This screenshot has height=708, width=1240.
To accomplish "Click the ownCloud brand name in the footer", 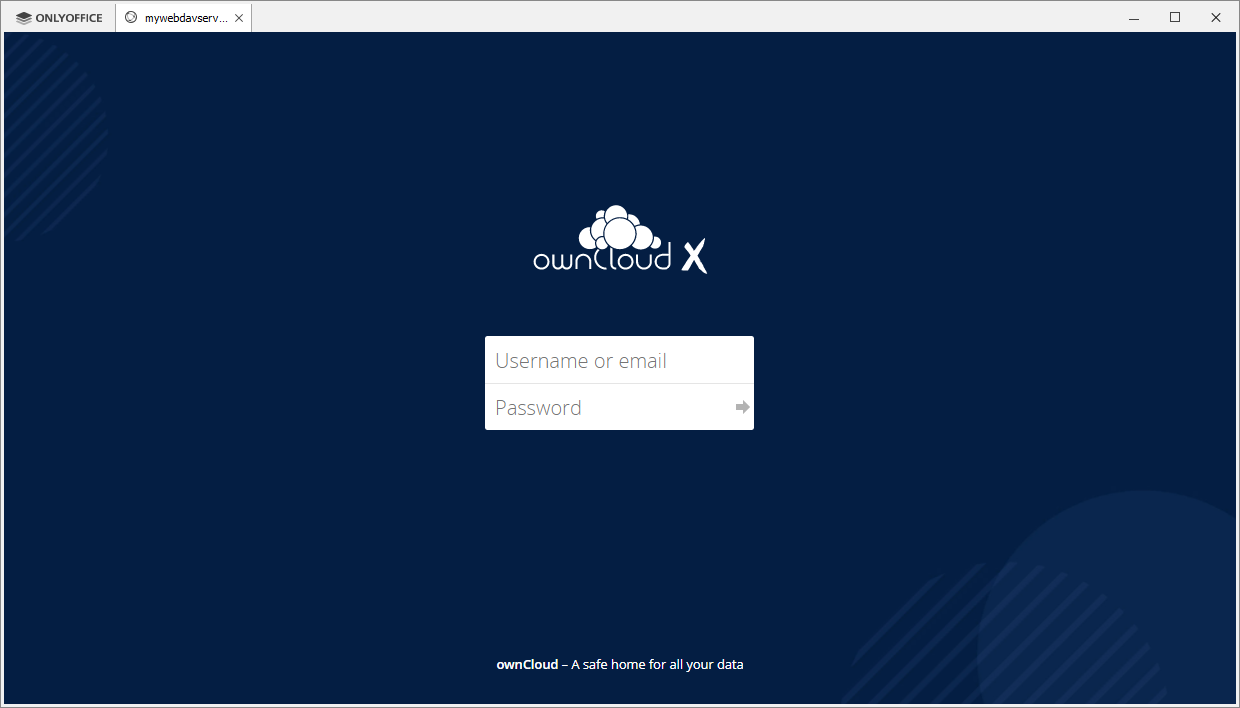I will click(527, 664).
